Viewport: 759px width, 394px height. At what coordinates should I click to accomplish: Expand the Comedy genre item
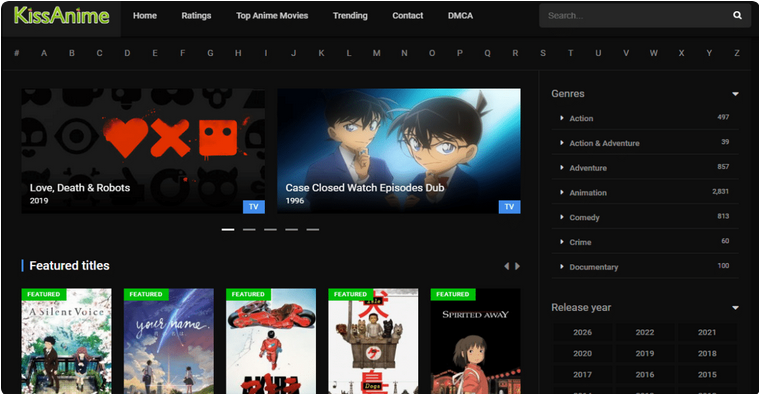tap(645, 217)
